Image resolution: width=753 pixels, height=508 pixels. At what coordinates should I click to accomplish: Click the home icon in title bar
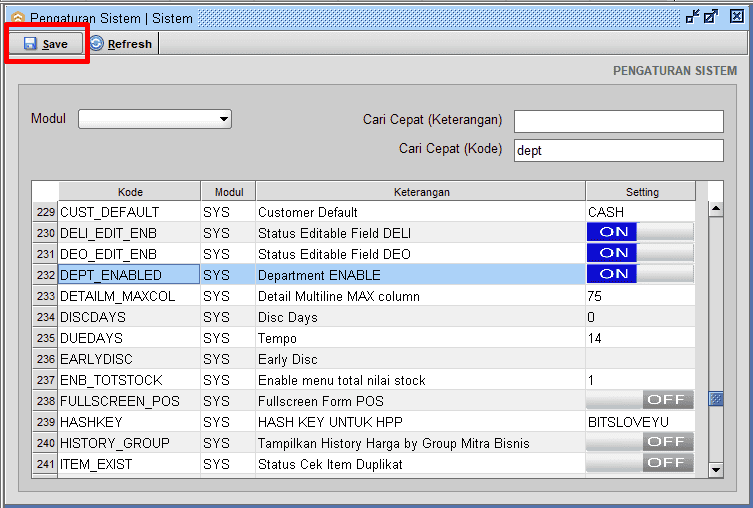17,18
